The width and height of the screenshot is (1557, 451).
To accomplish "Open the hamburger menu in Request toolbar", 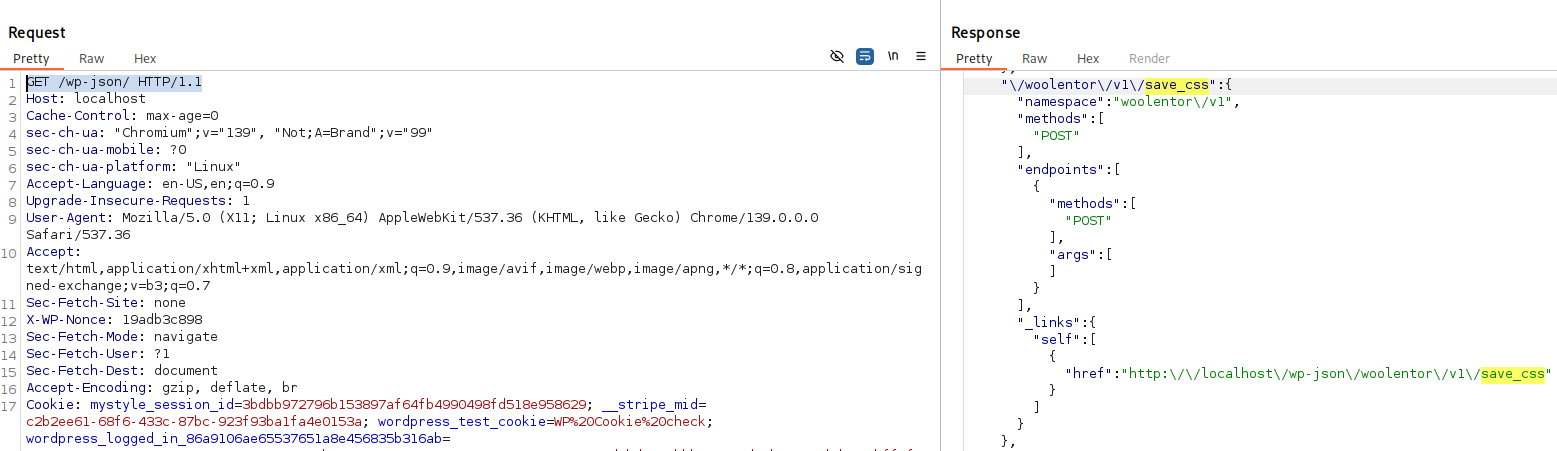I will [921, 56].
